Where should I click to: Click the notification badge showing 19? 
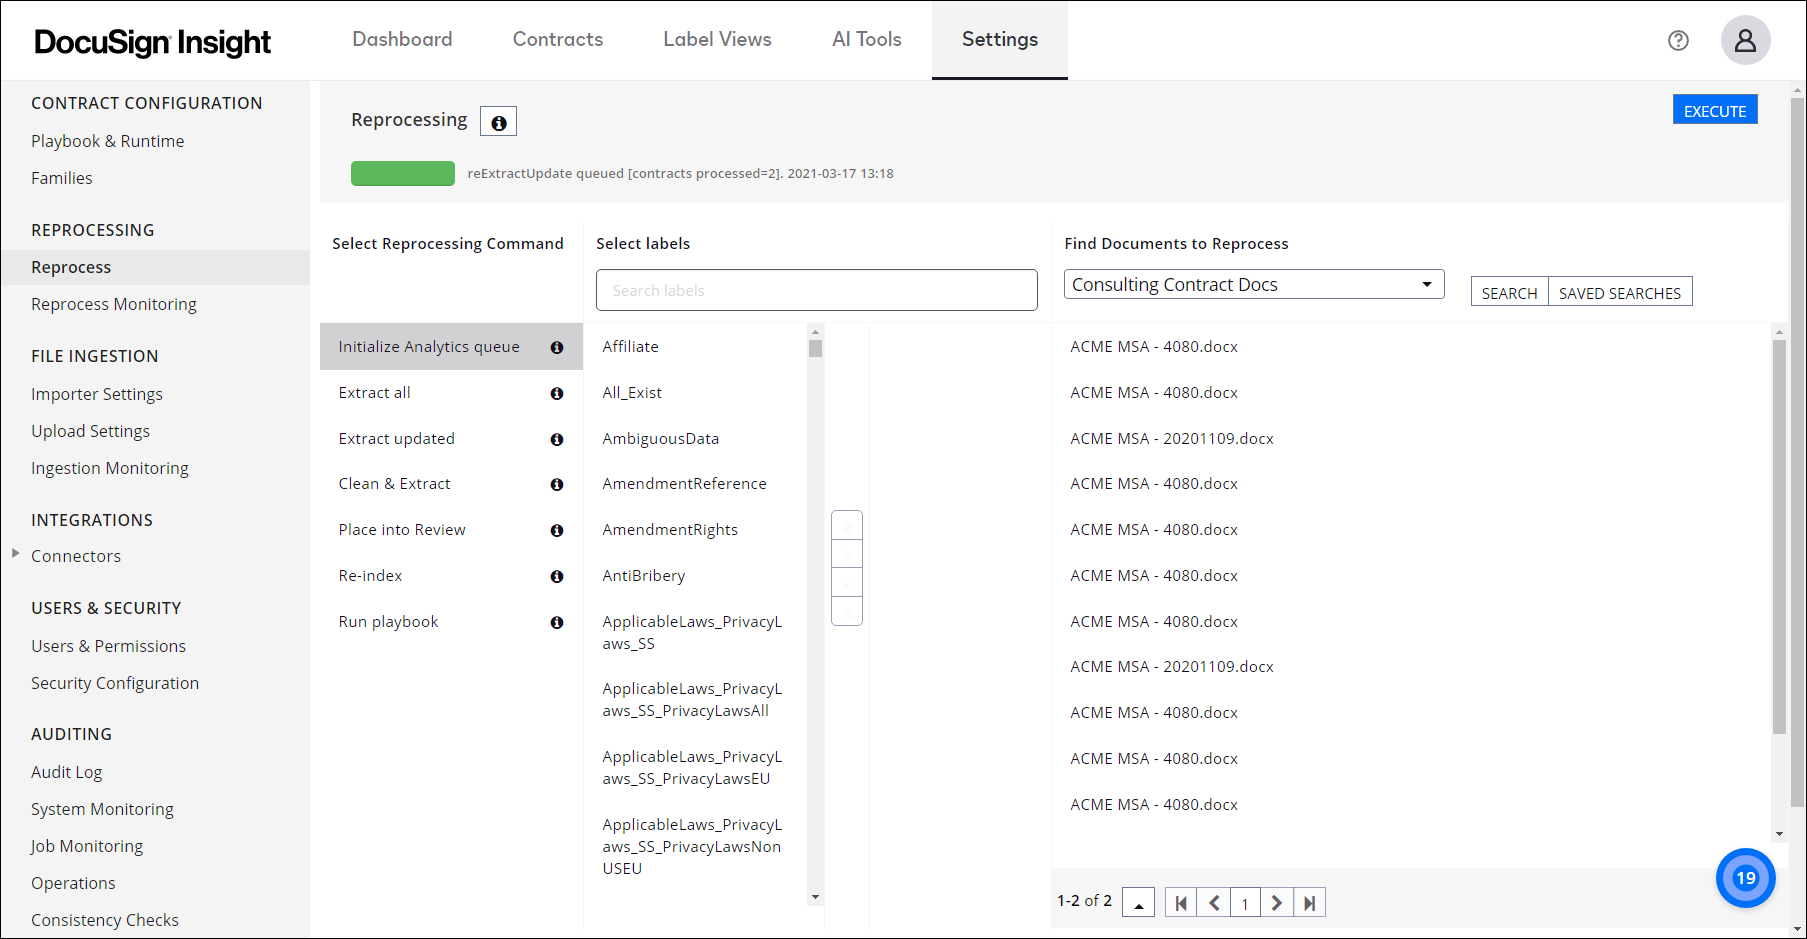[1746, 878]
